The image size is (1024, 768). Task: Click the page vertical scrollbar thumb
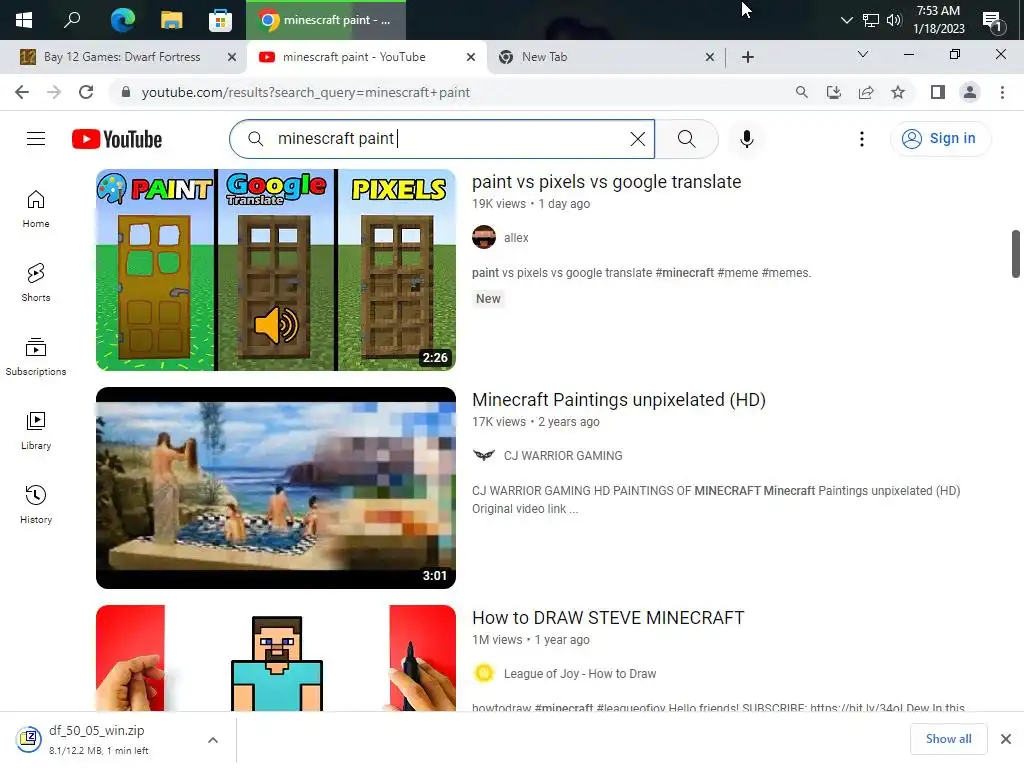[x=1016, y=253]
